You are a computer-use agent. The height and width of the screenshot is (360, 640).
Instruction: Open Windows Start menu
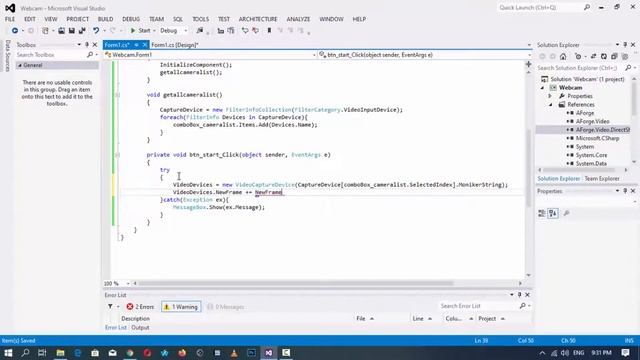[x=8, y=353]
